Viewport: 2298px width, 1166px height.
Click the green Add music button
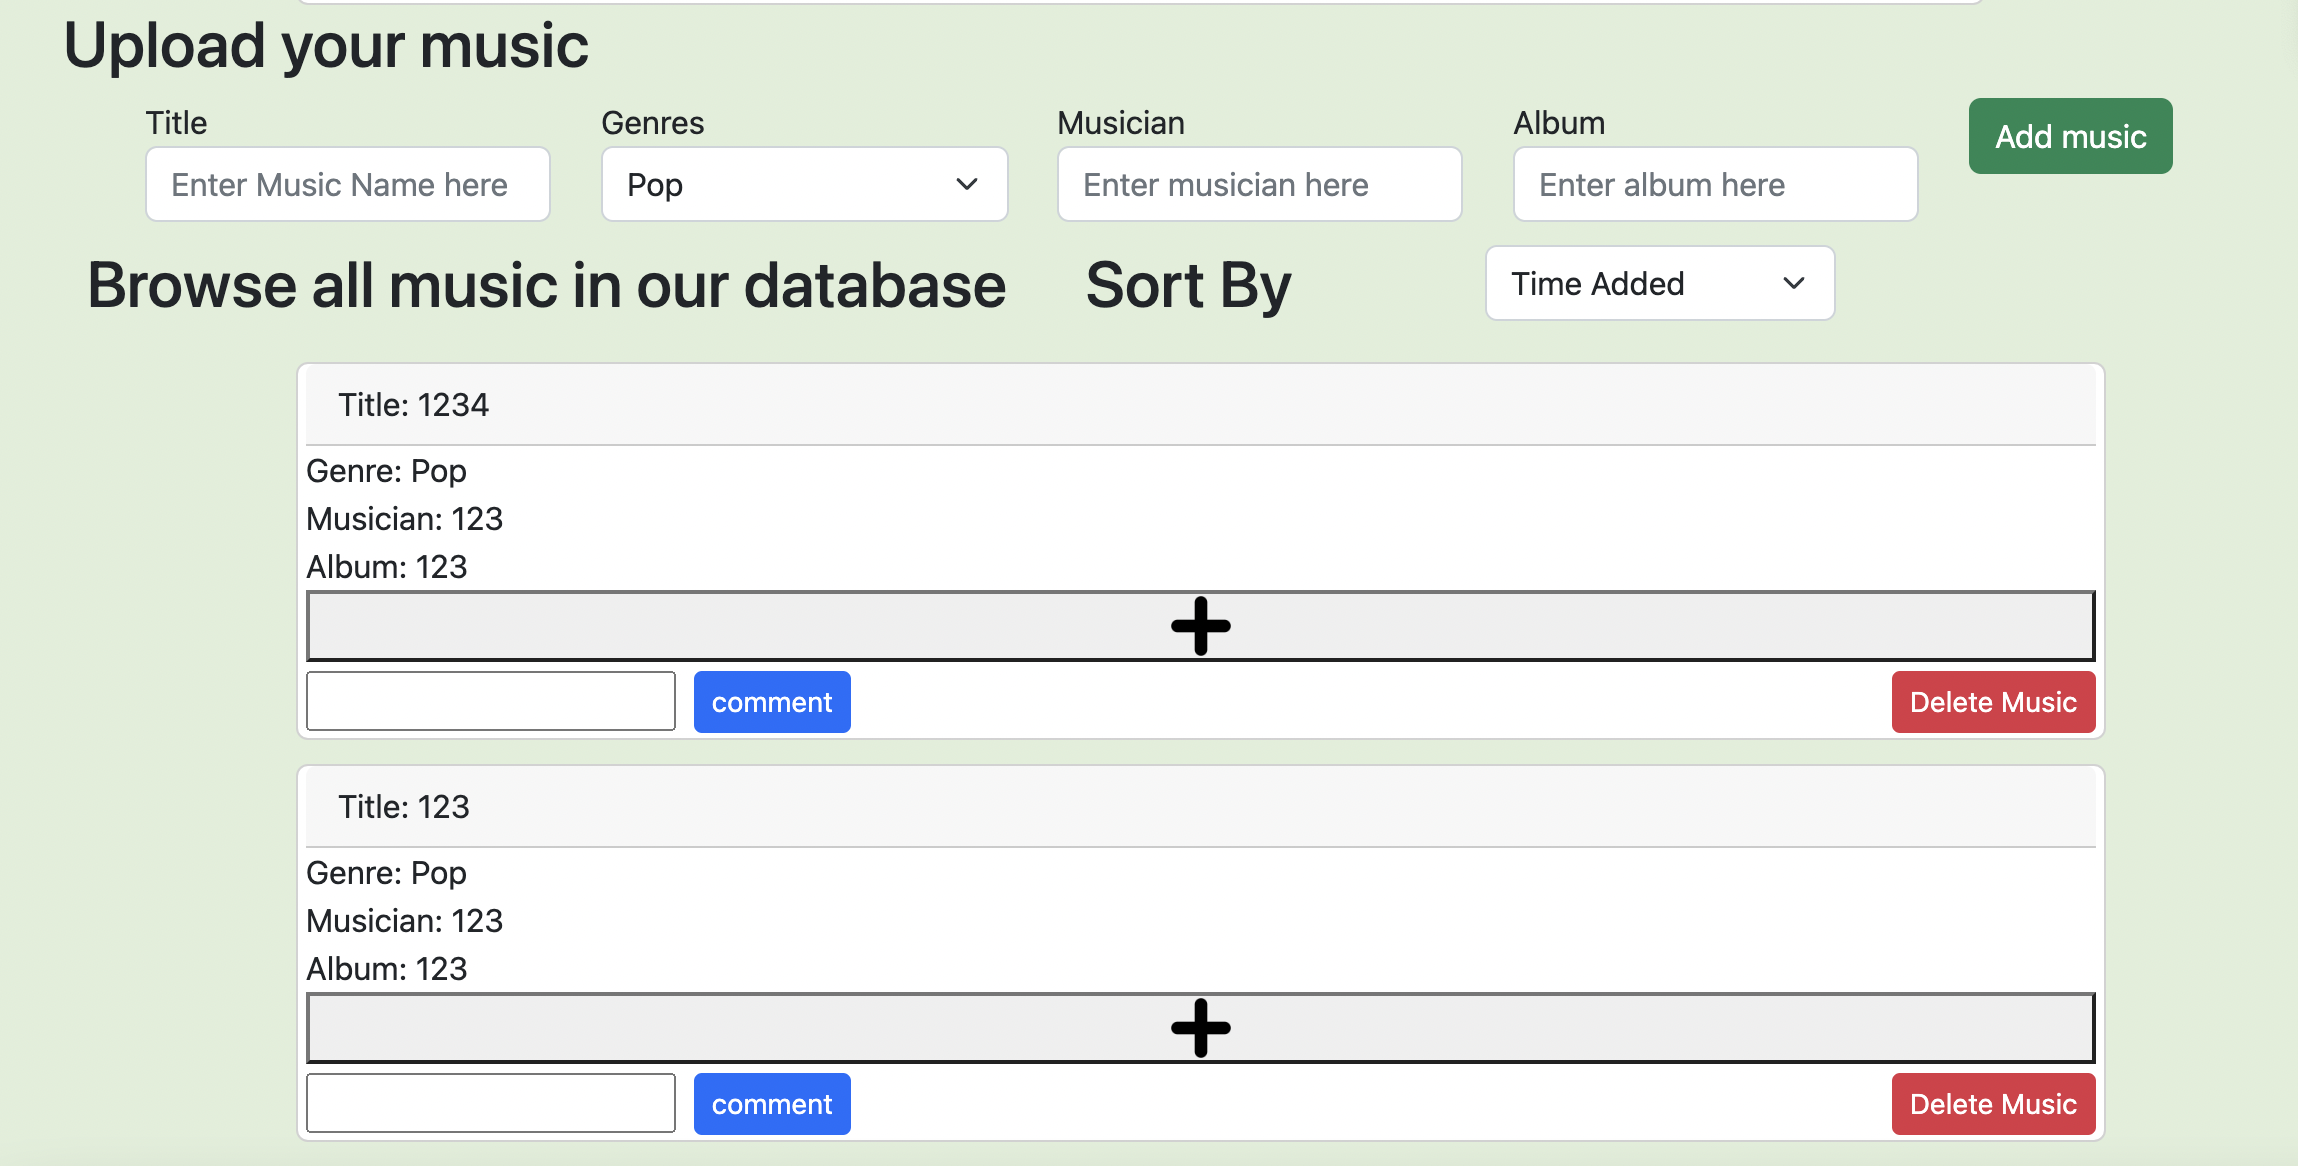point(2070,137)
